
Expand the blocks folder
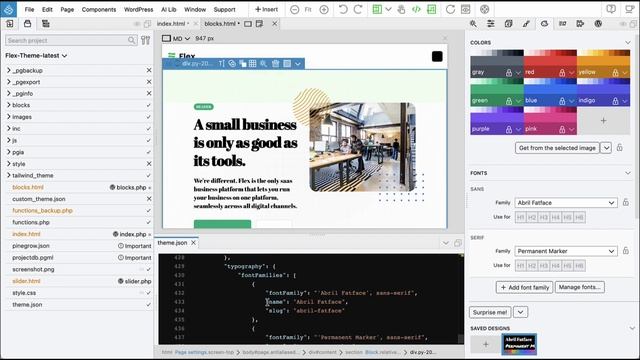[x=9, y=105]
